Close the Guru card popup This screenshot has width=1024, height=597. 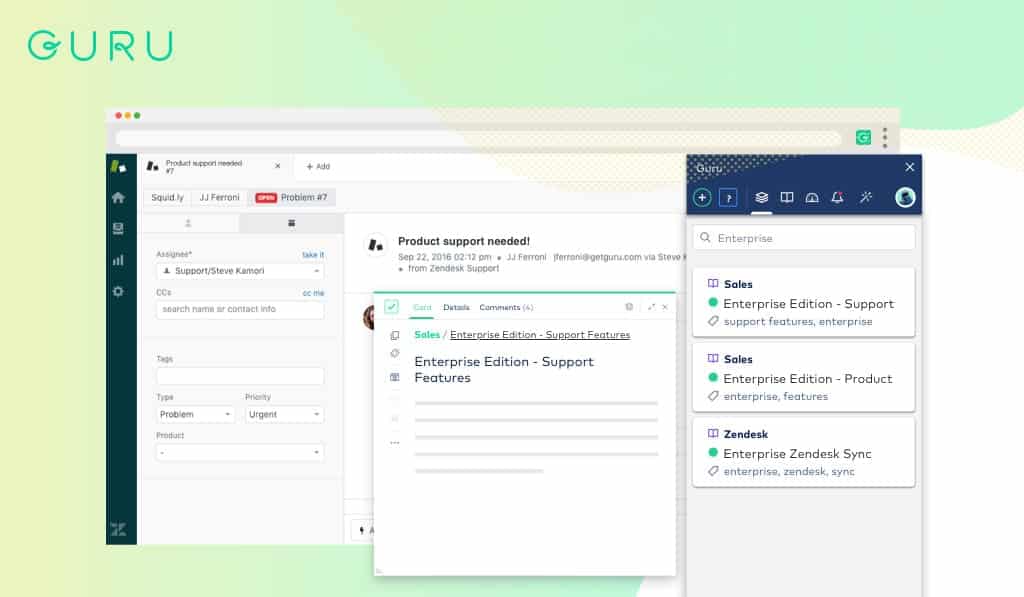tap(665, 306)
